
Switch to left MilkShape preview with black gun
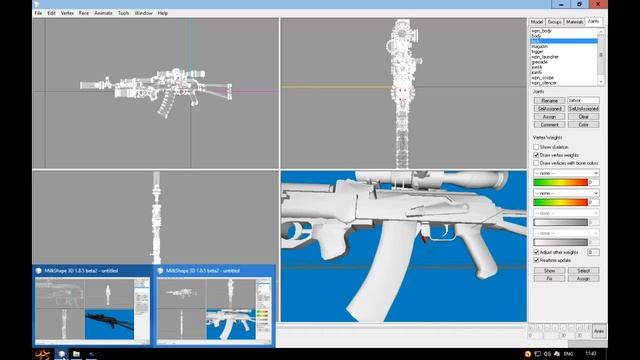[x=92, y=306]
